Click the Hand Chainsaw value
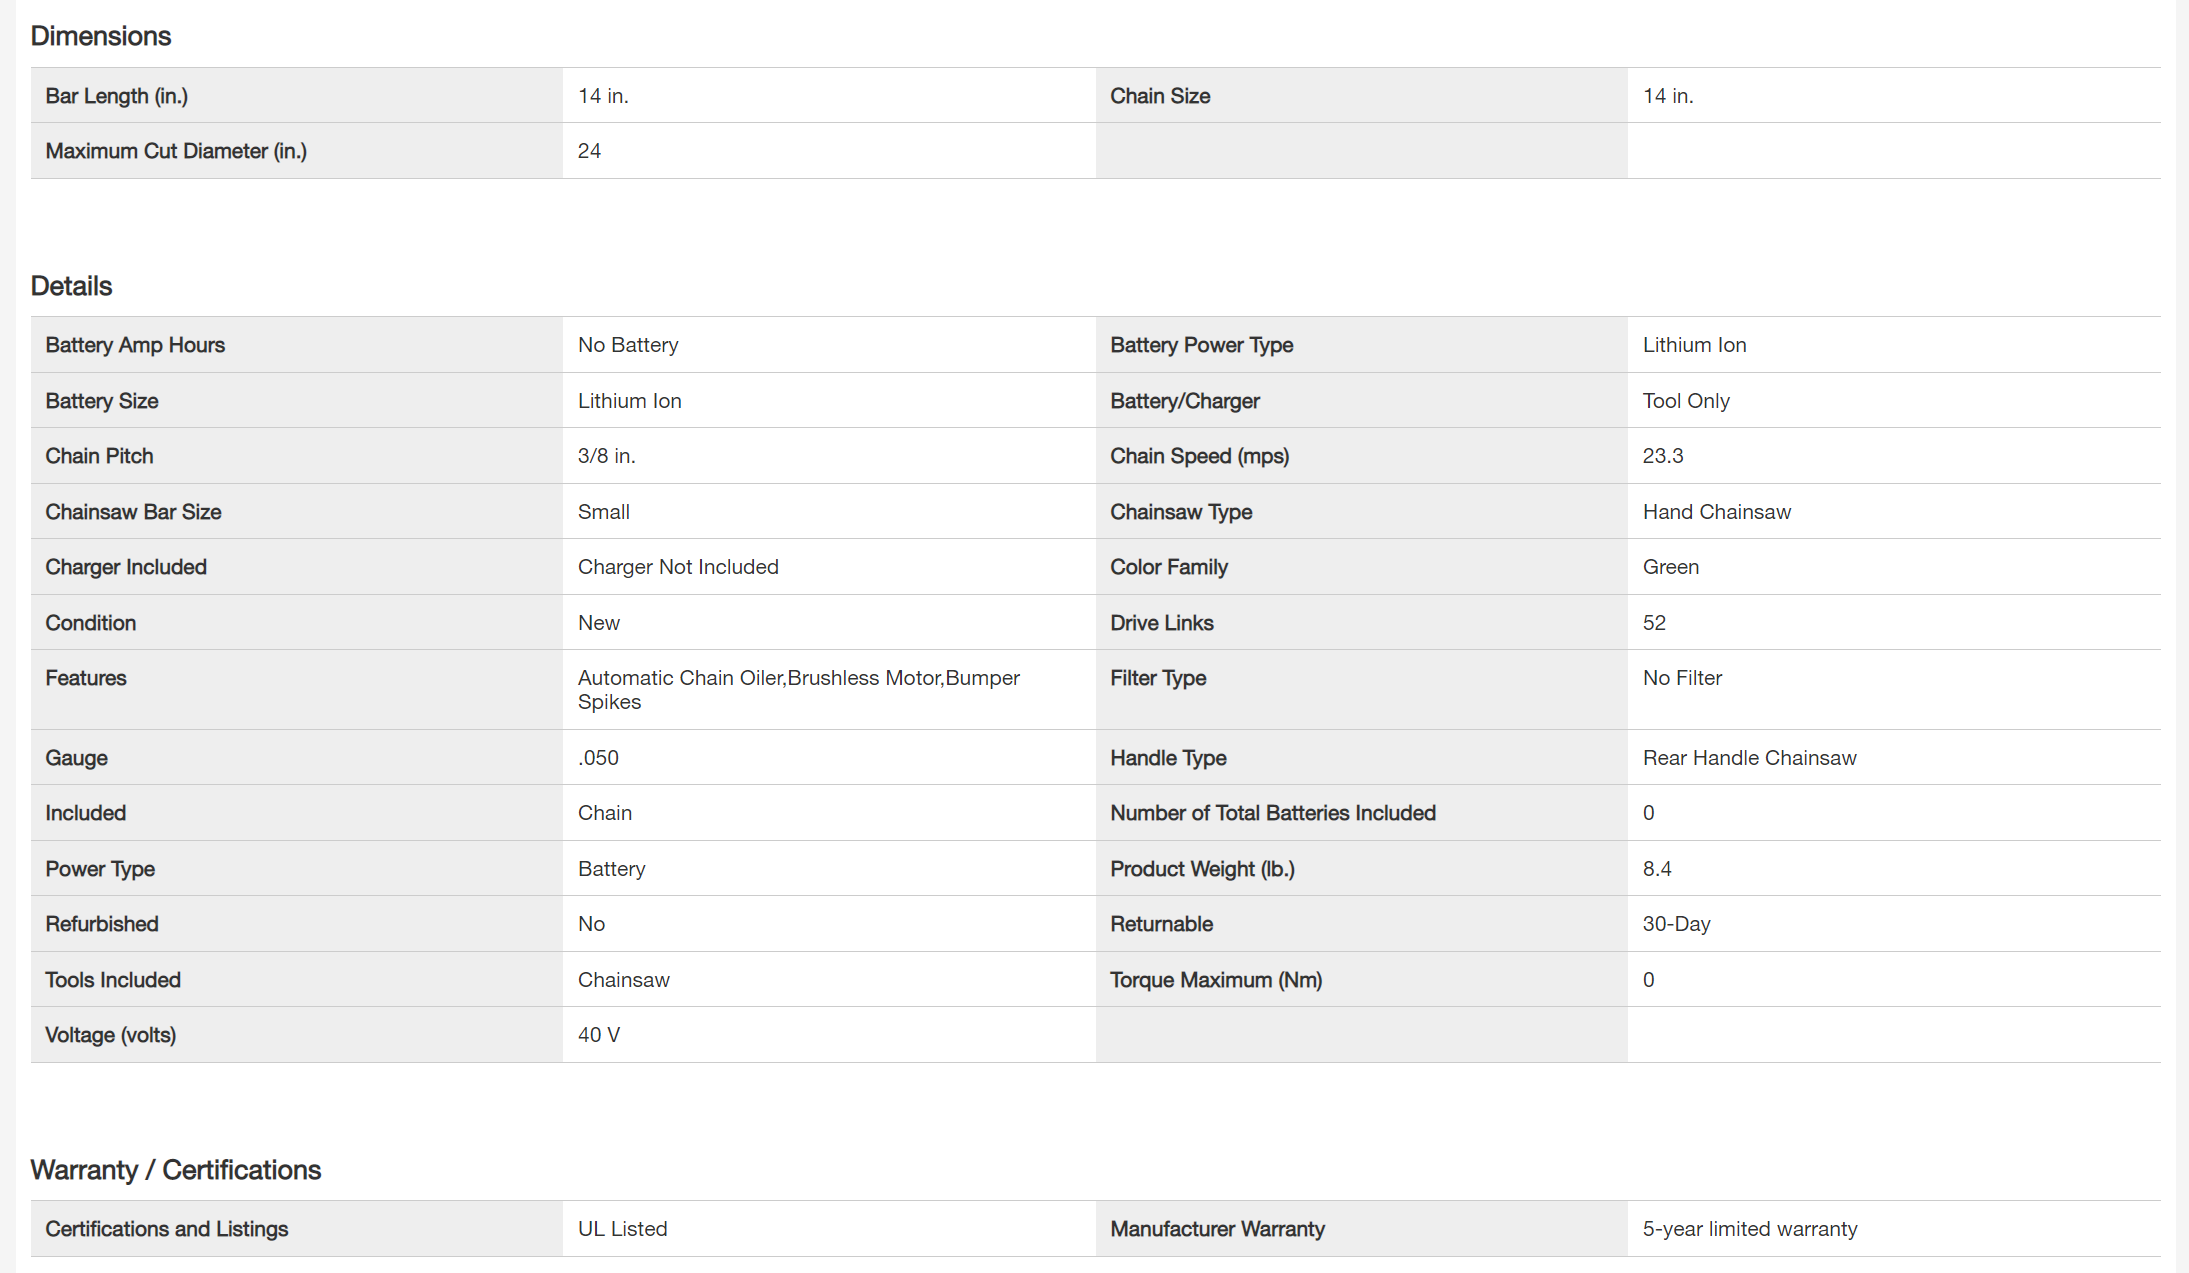The height and width of the screenshot is (1273, 2189). pyautogui.click(x=1716, y=512)
